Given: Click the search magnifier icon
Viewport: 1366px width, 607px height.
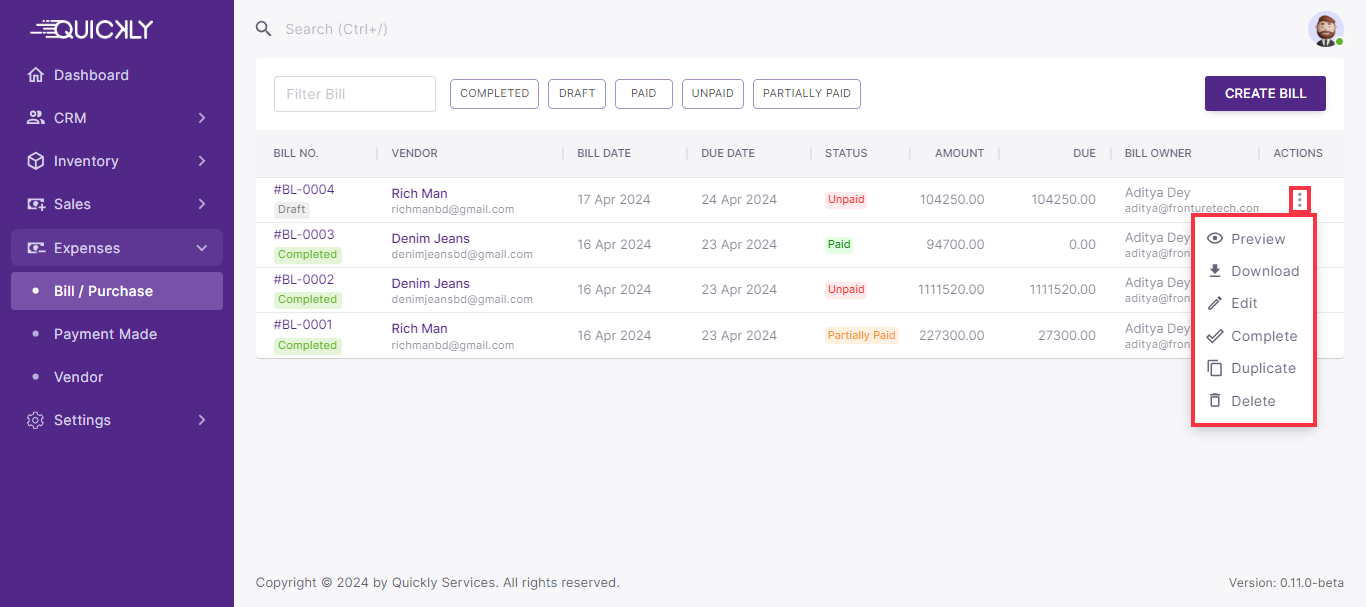Looking at the screenshot, I should pyautogui.click(x=264, y=29).
